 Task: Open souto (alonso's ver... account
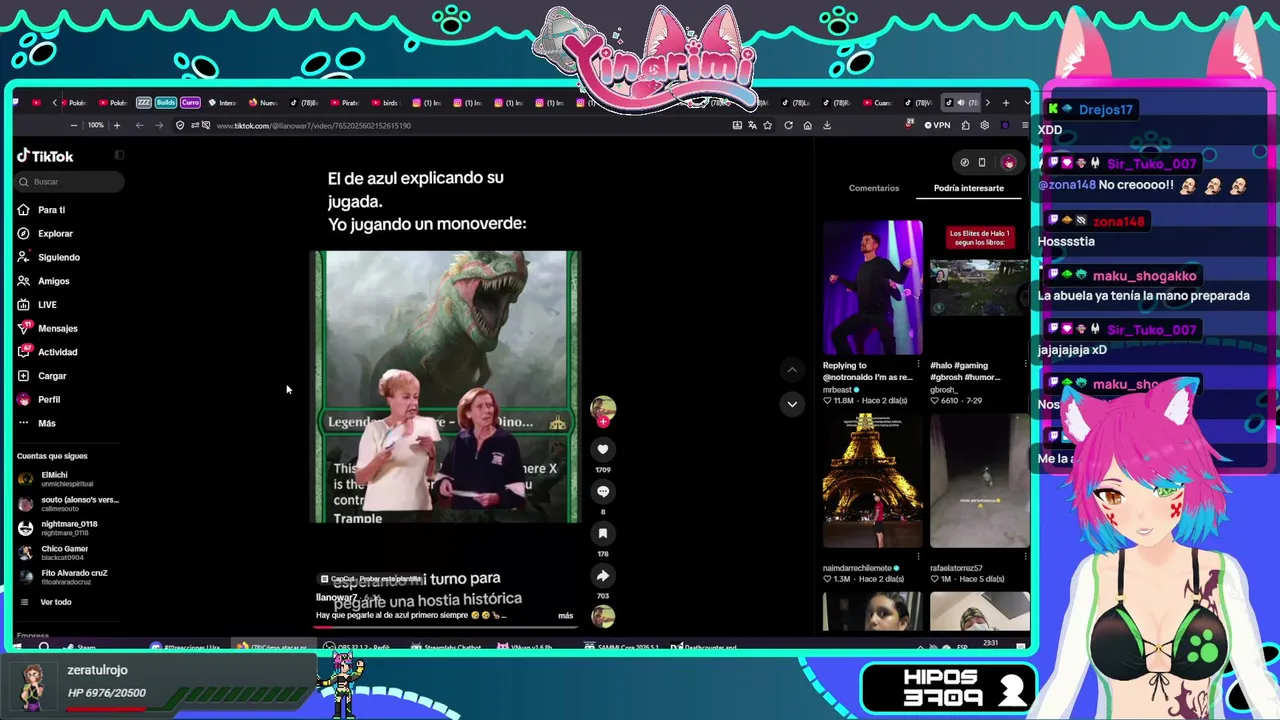(68, 503)
